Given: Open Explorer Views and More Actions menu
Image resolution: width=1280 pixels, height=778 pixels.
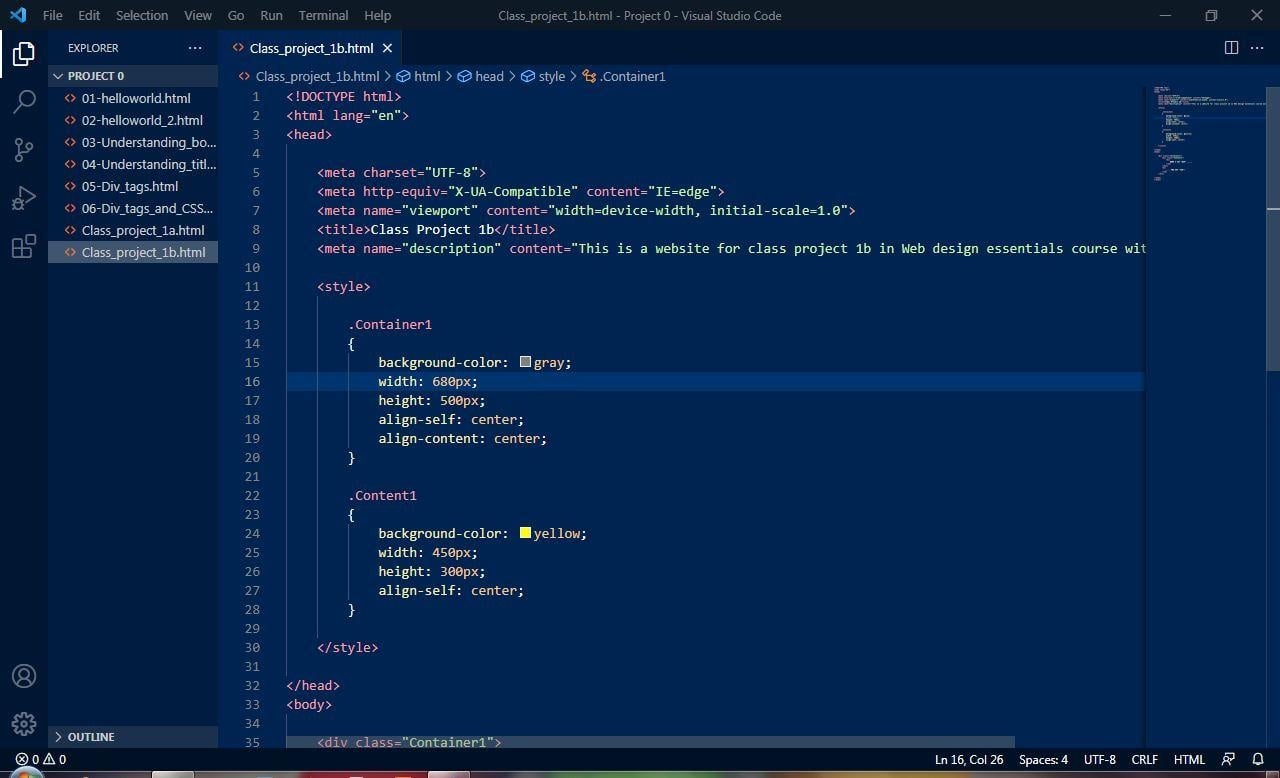Looking at the screenshot, I should point(195,48).
